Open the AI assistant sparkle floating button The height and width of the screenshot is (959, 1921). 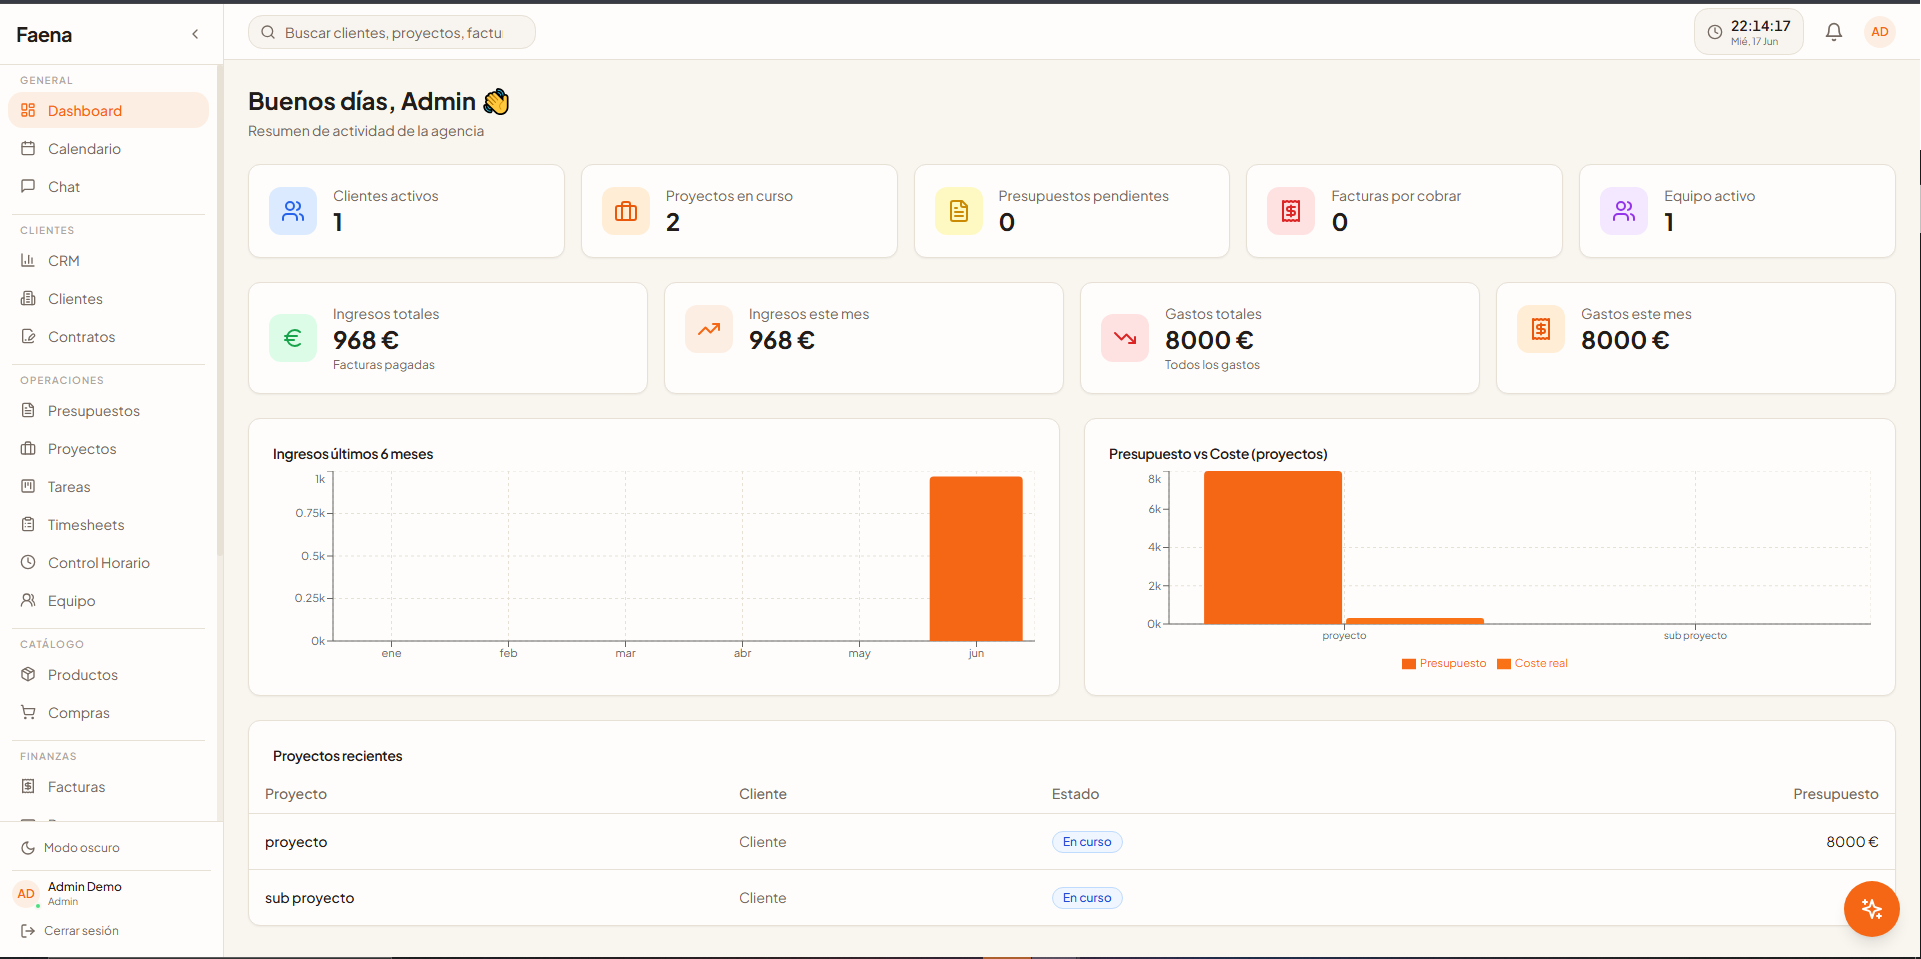click(x=1872, y=909)
